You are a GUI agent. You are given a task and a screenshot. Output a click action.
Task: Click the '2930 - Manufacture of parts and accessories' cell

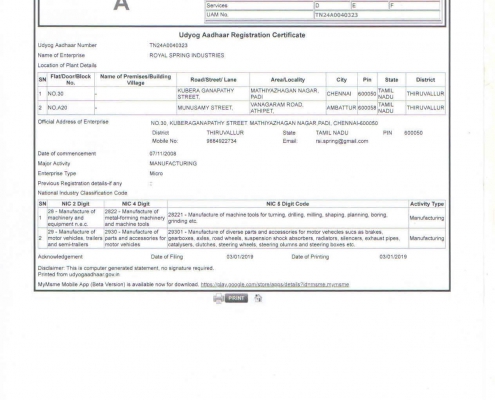[x=135, y=238]
